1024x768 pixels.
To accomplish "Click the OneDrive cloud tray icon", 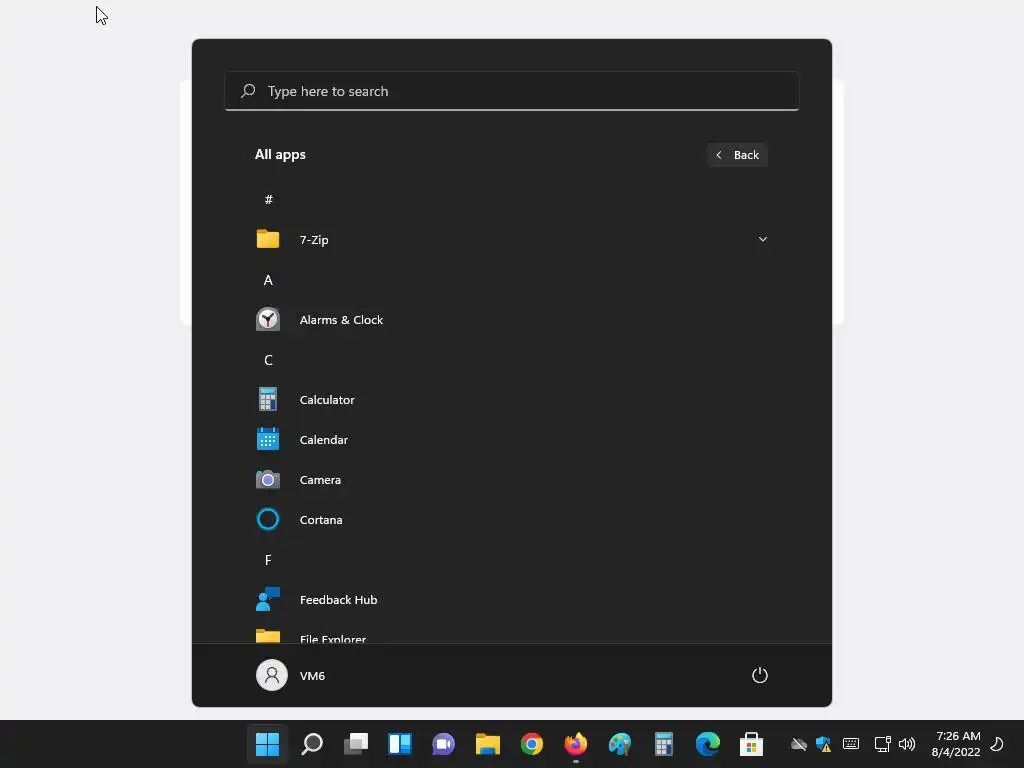I will point(798,744).
